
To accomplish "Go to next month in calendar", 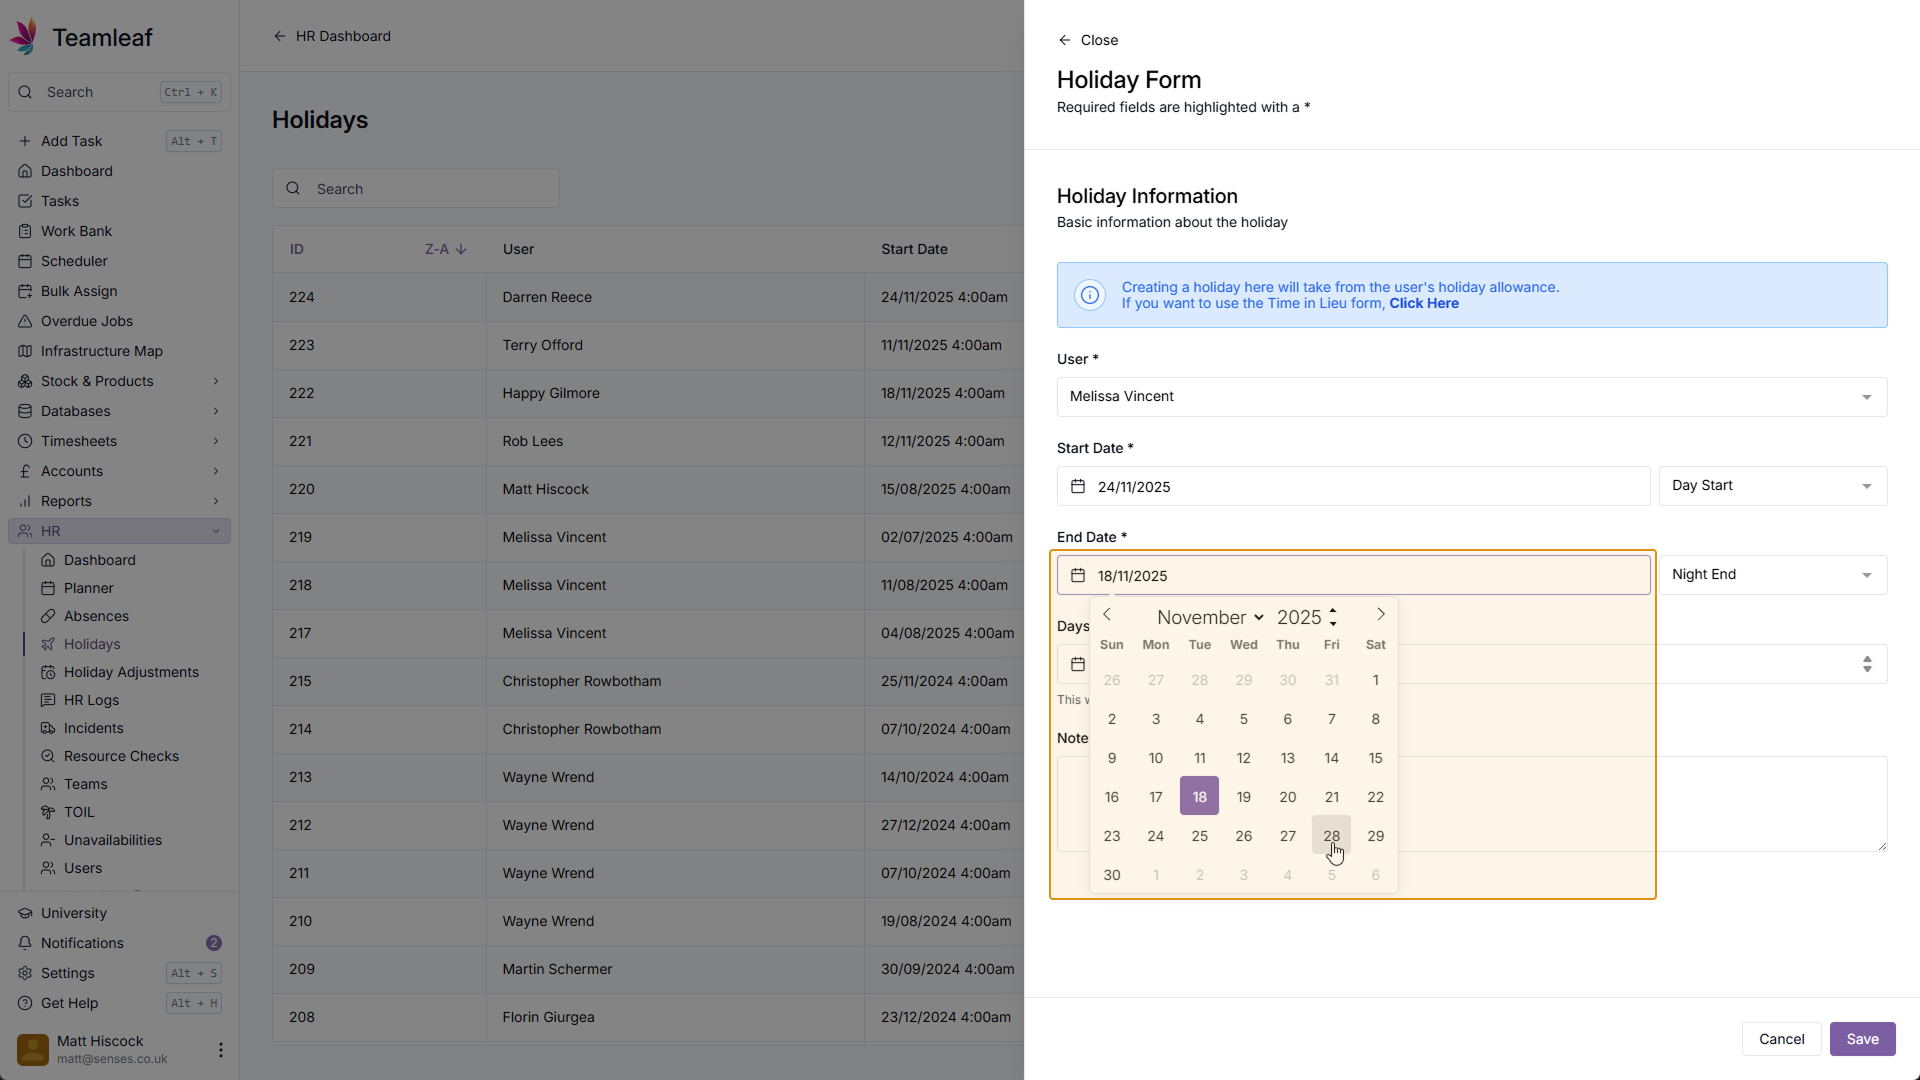I will pos(1381,615).
